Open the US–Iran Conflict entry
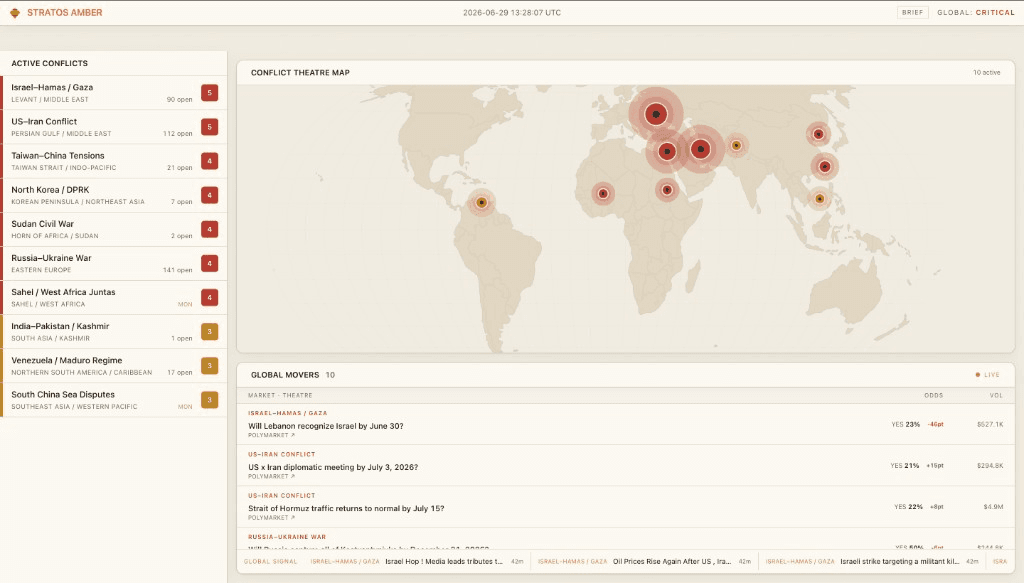 (x=114, y=127)
